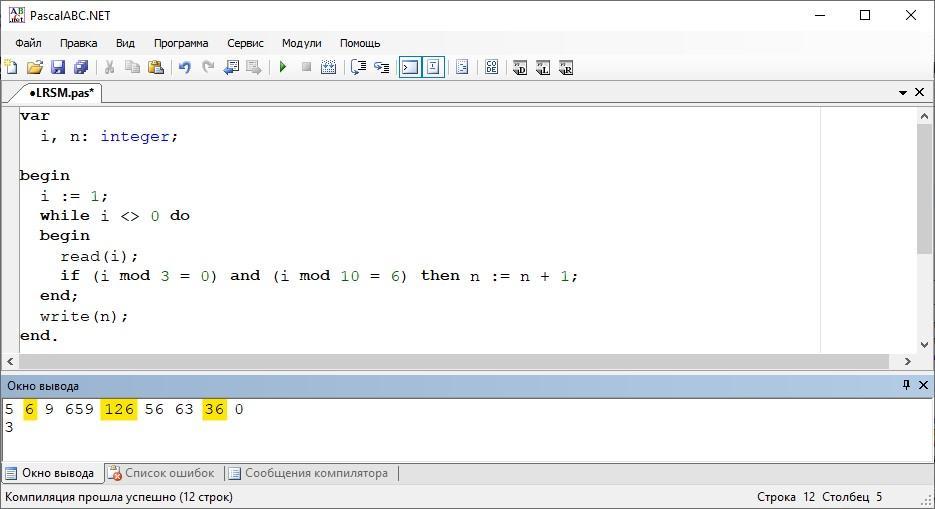Click the value 659 in output
The image size is (935, 509).
coord(79,409)
